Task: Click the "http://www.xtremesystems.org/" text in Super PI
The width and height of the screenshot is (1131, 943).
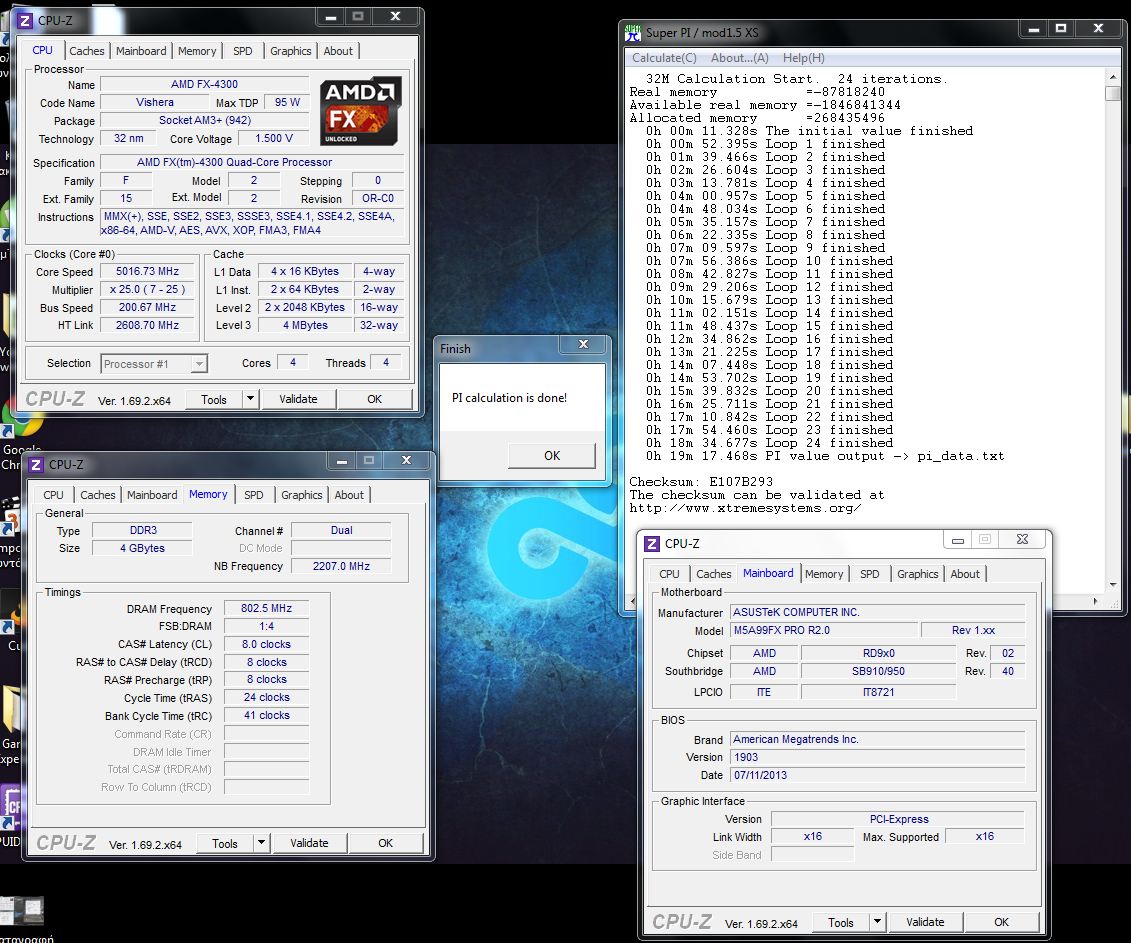Action: (745, 508)
